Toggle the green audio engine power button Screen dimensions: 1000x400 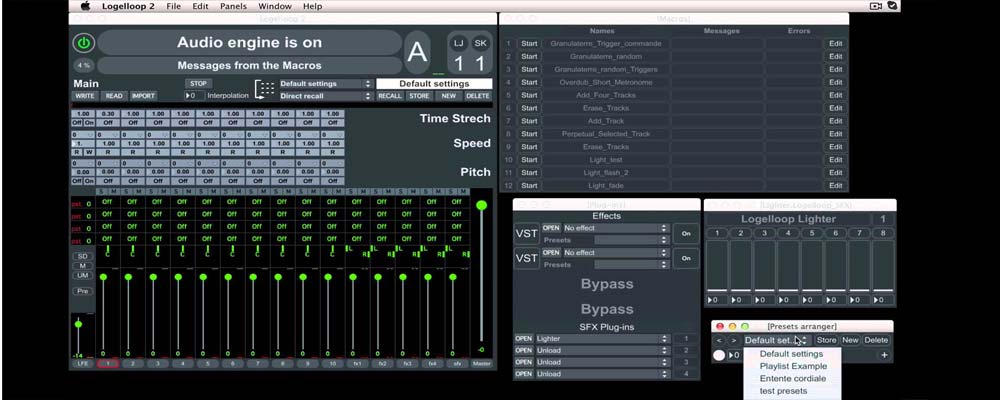[84, 43]
